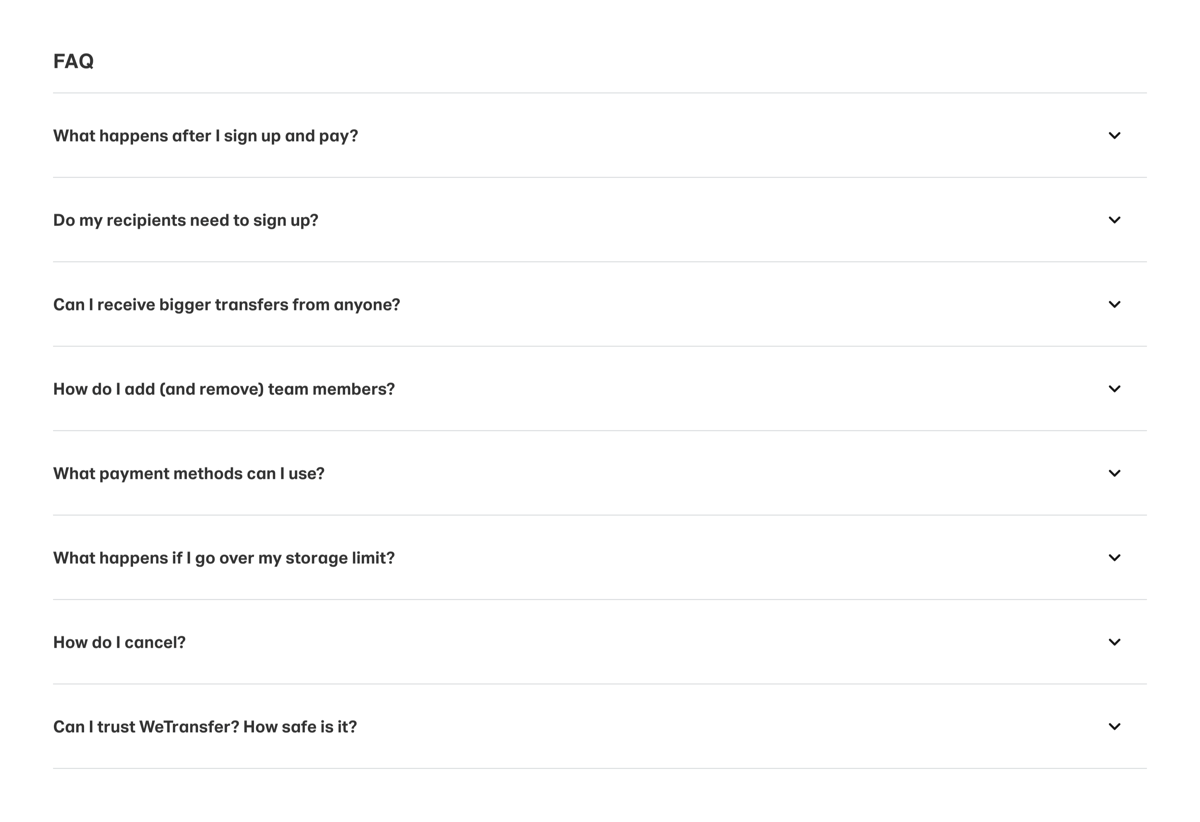
Task: Expand the chevron beside 'What happens after I sign up and pay?'
Action: pos(1114,135)
